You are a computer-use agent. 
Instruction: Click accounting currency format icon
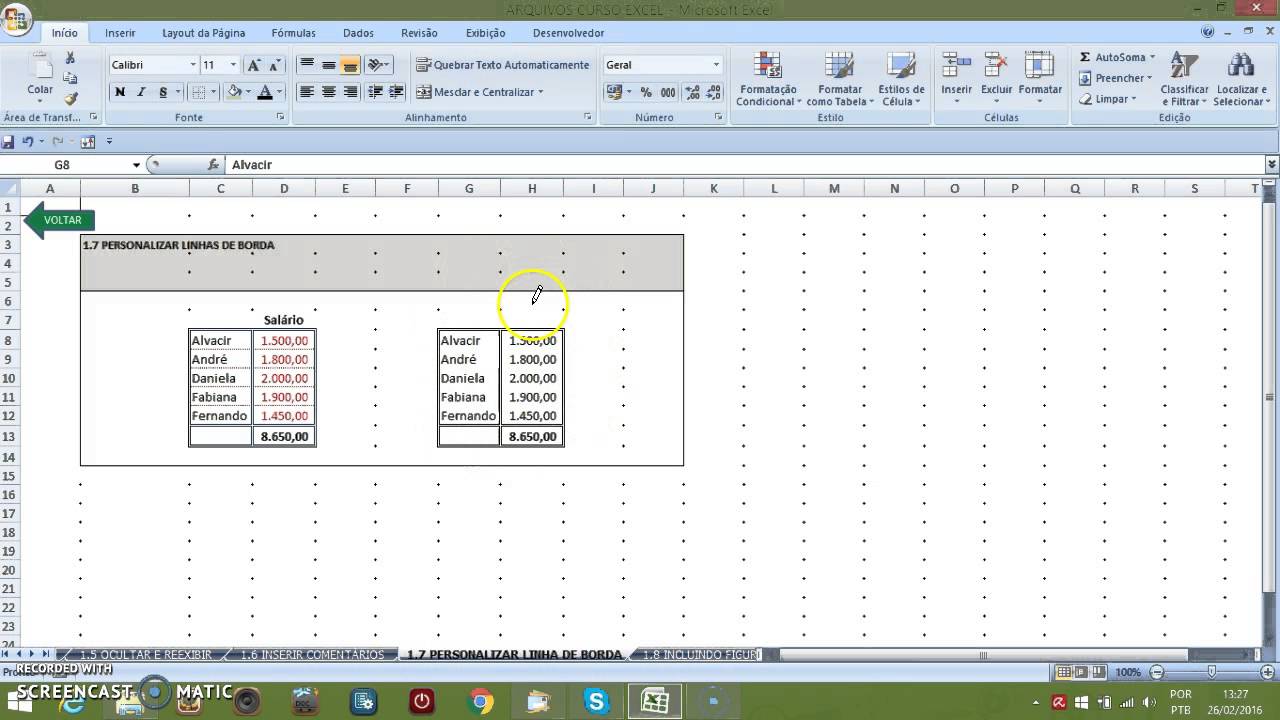616,92
